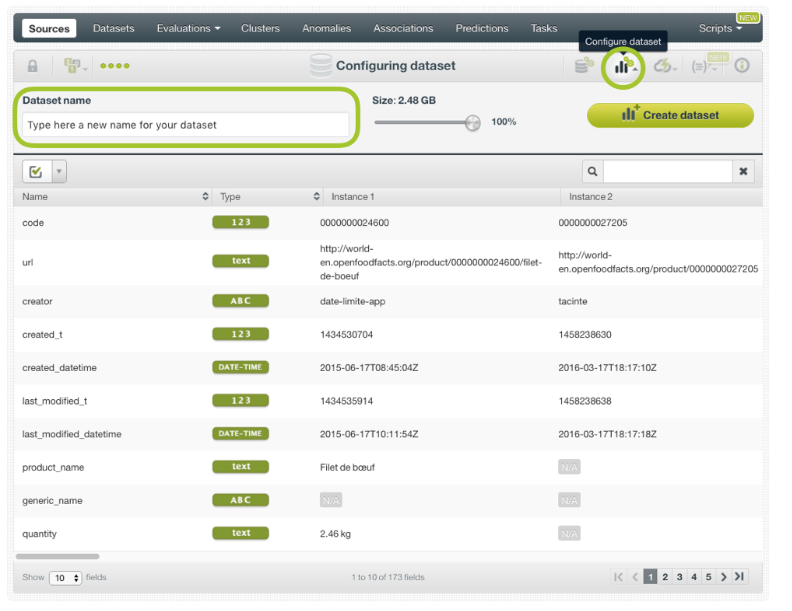Open the Scripts dropdown menu
Image resolution: width=792 pixels, height=611 pixels.
tap(720, 28)
